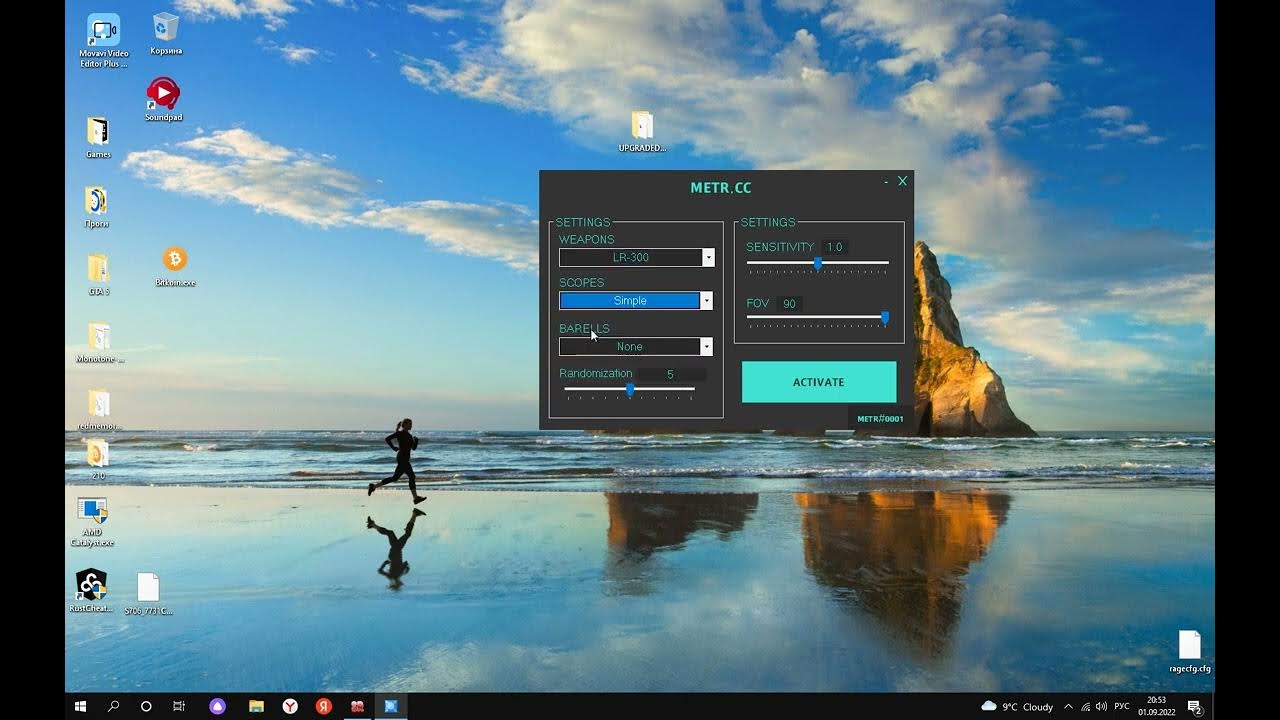Select the Bitkoin.exe desktop icon

coord(175,266)
